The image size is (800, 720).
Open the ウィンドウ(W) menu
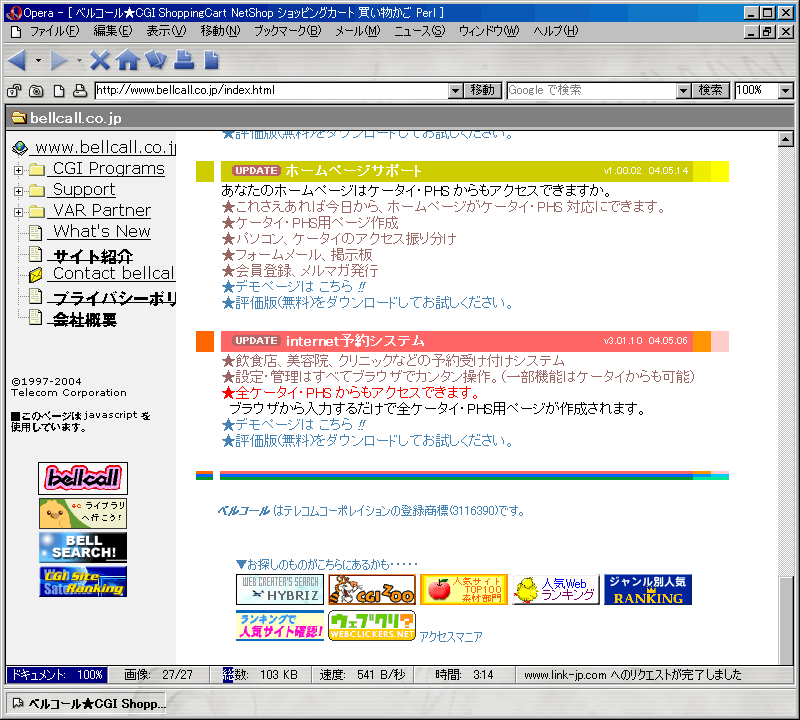click(x=489, y=31)
